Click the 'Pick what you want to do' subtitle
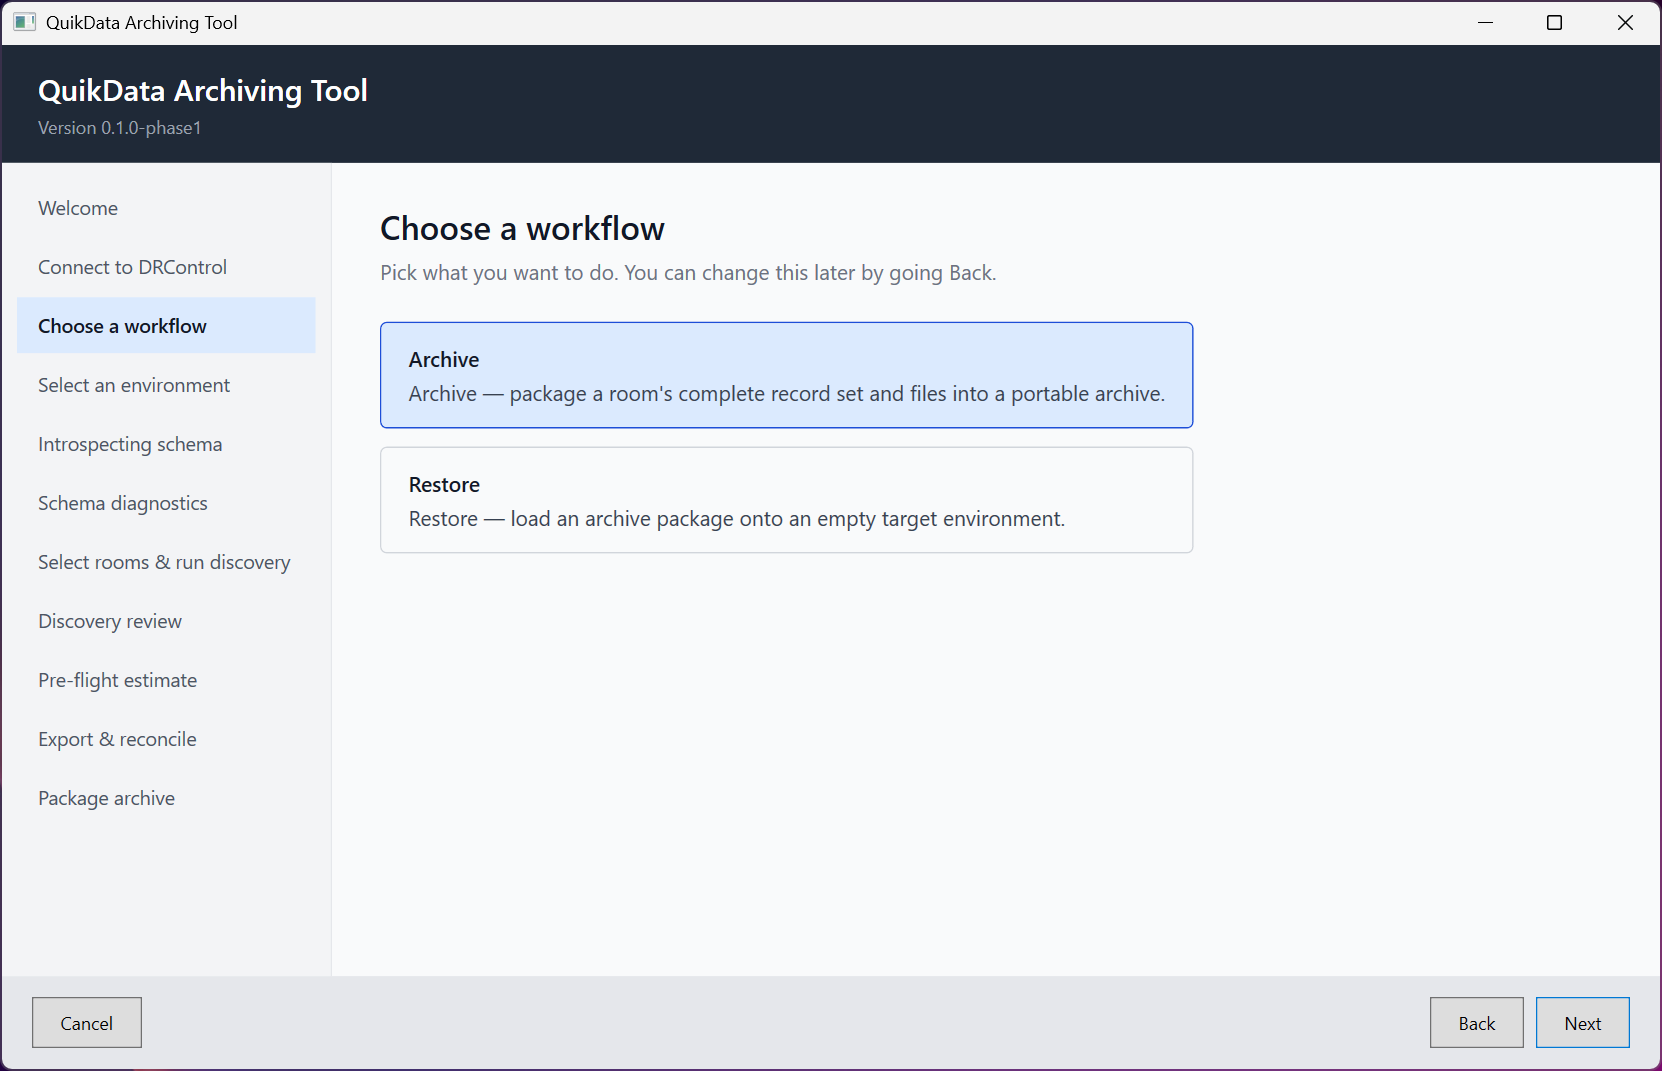Image resolution: width=1662 pixels, height=1071 pixels. point(688,273)
